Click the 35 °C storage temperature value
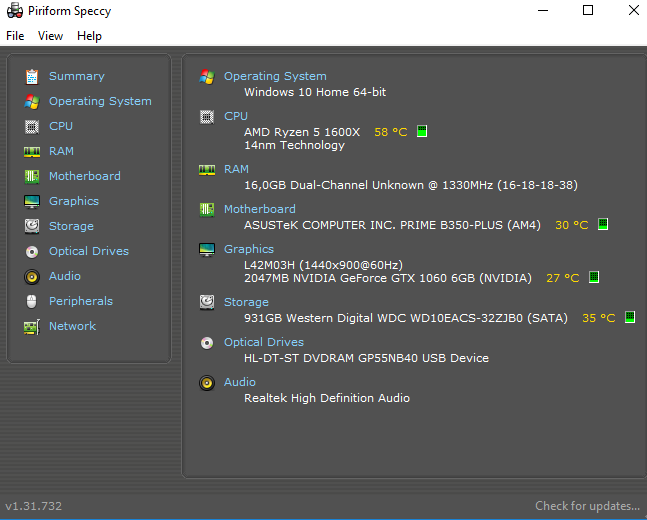Image resolution: width=647 pixels, height=520 pixels. click(x=599, y=318)
